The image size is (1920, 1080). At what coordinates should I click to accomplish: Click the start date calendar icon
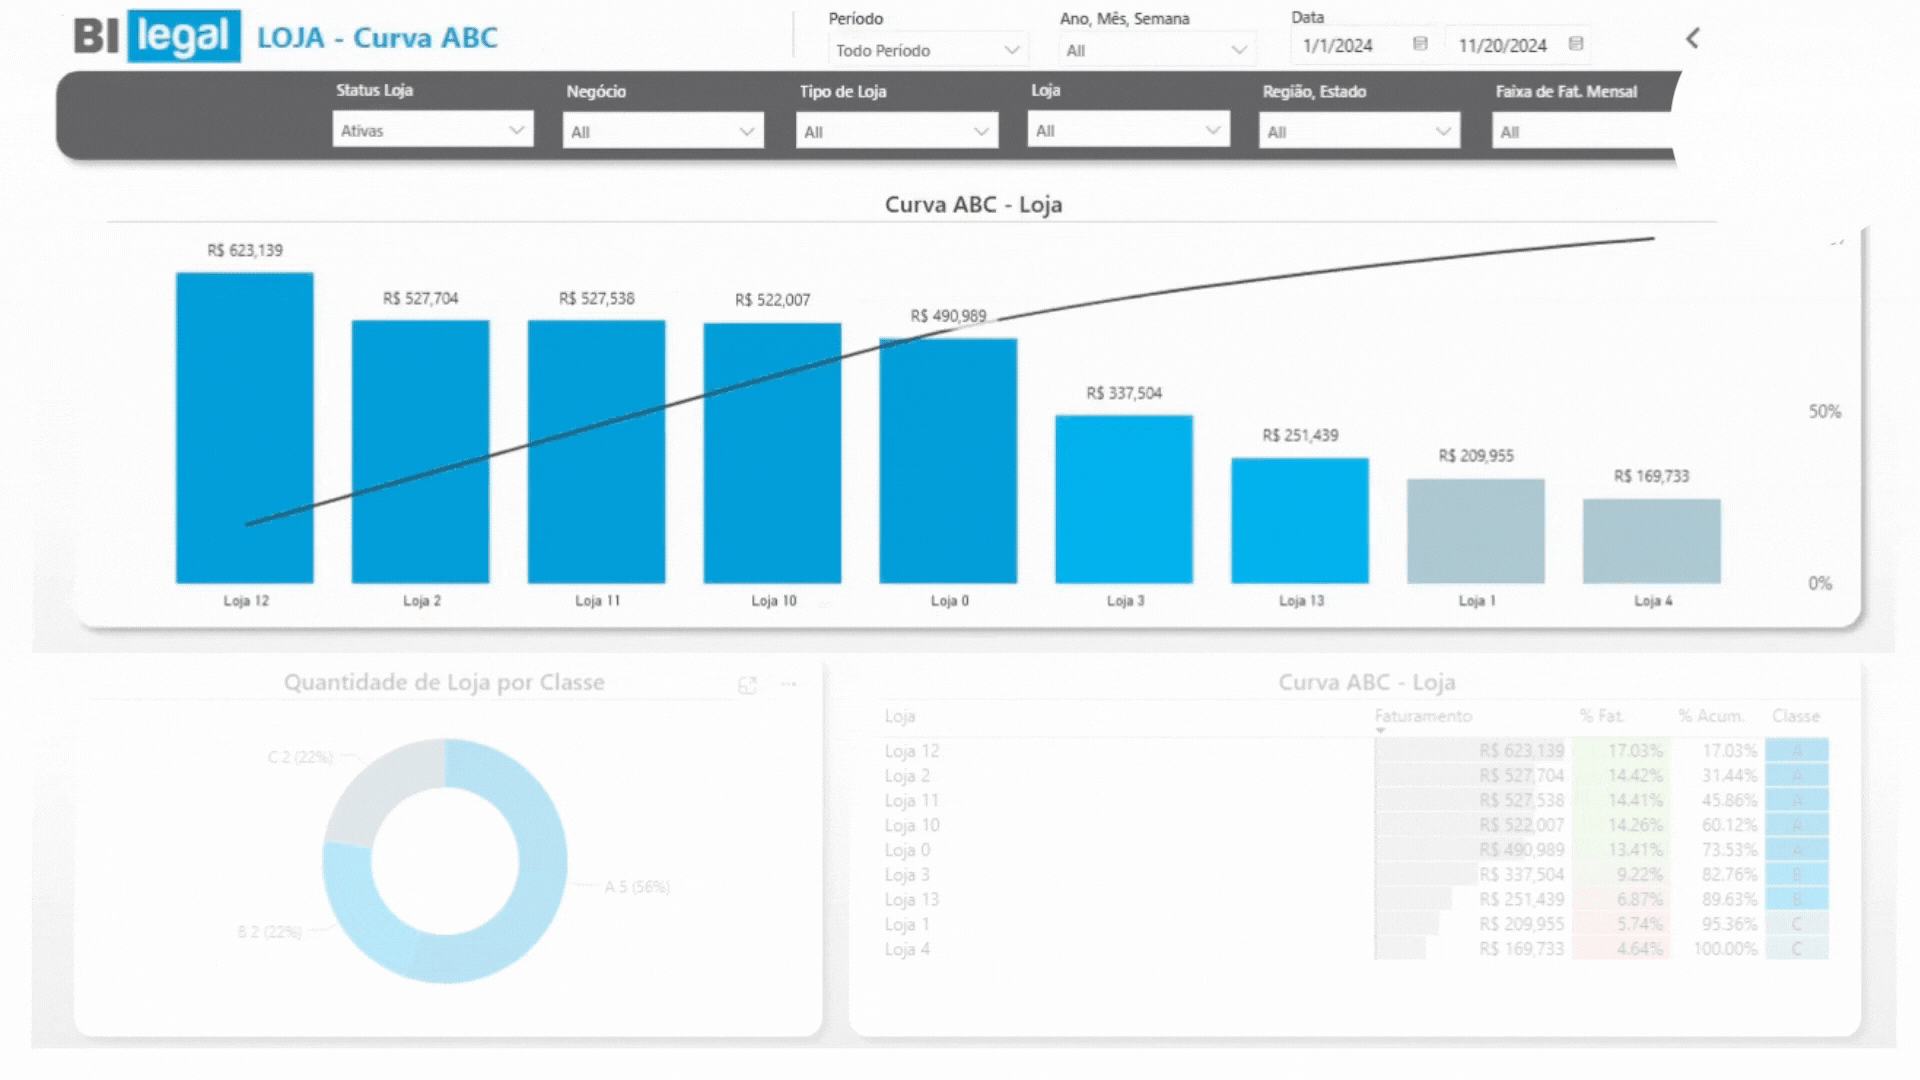1419,44
